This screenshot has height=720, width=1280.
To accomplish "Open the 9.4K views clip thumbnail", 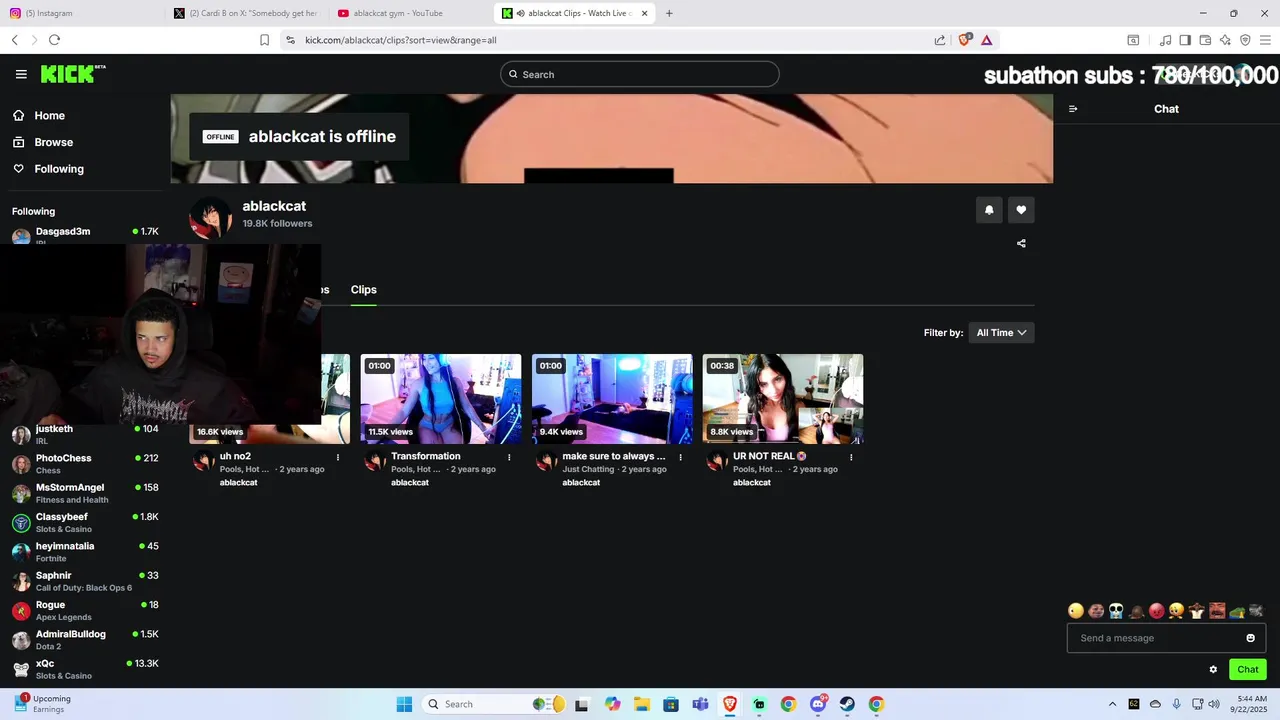I will [612, 399].
